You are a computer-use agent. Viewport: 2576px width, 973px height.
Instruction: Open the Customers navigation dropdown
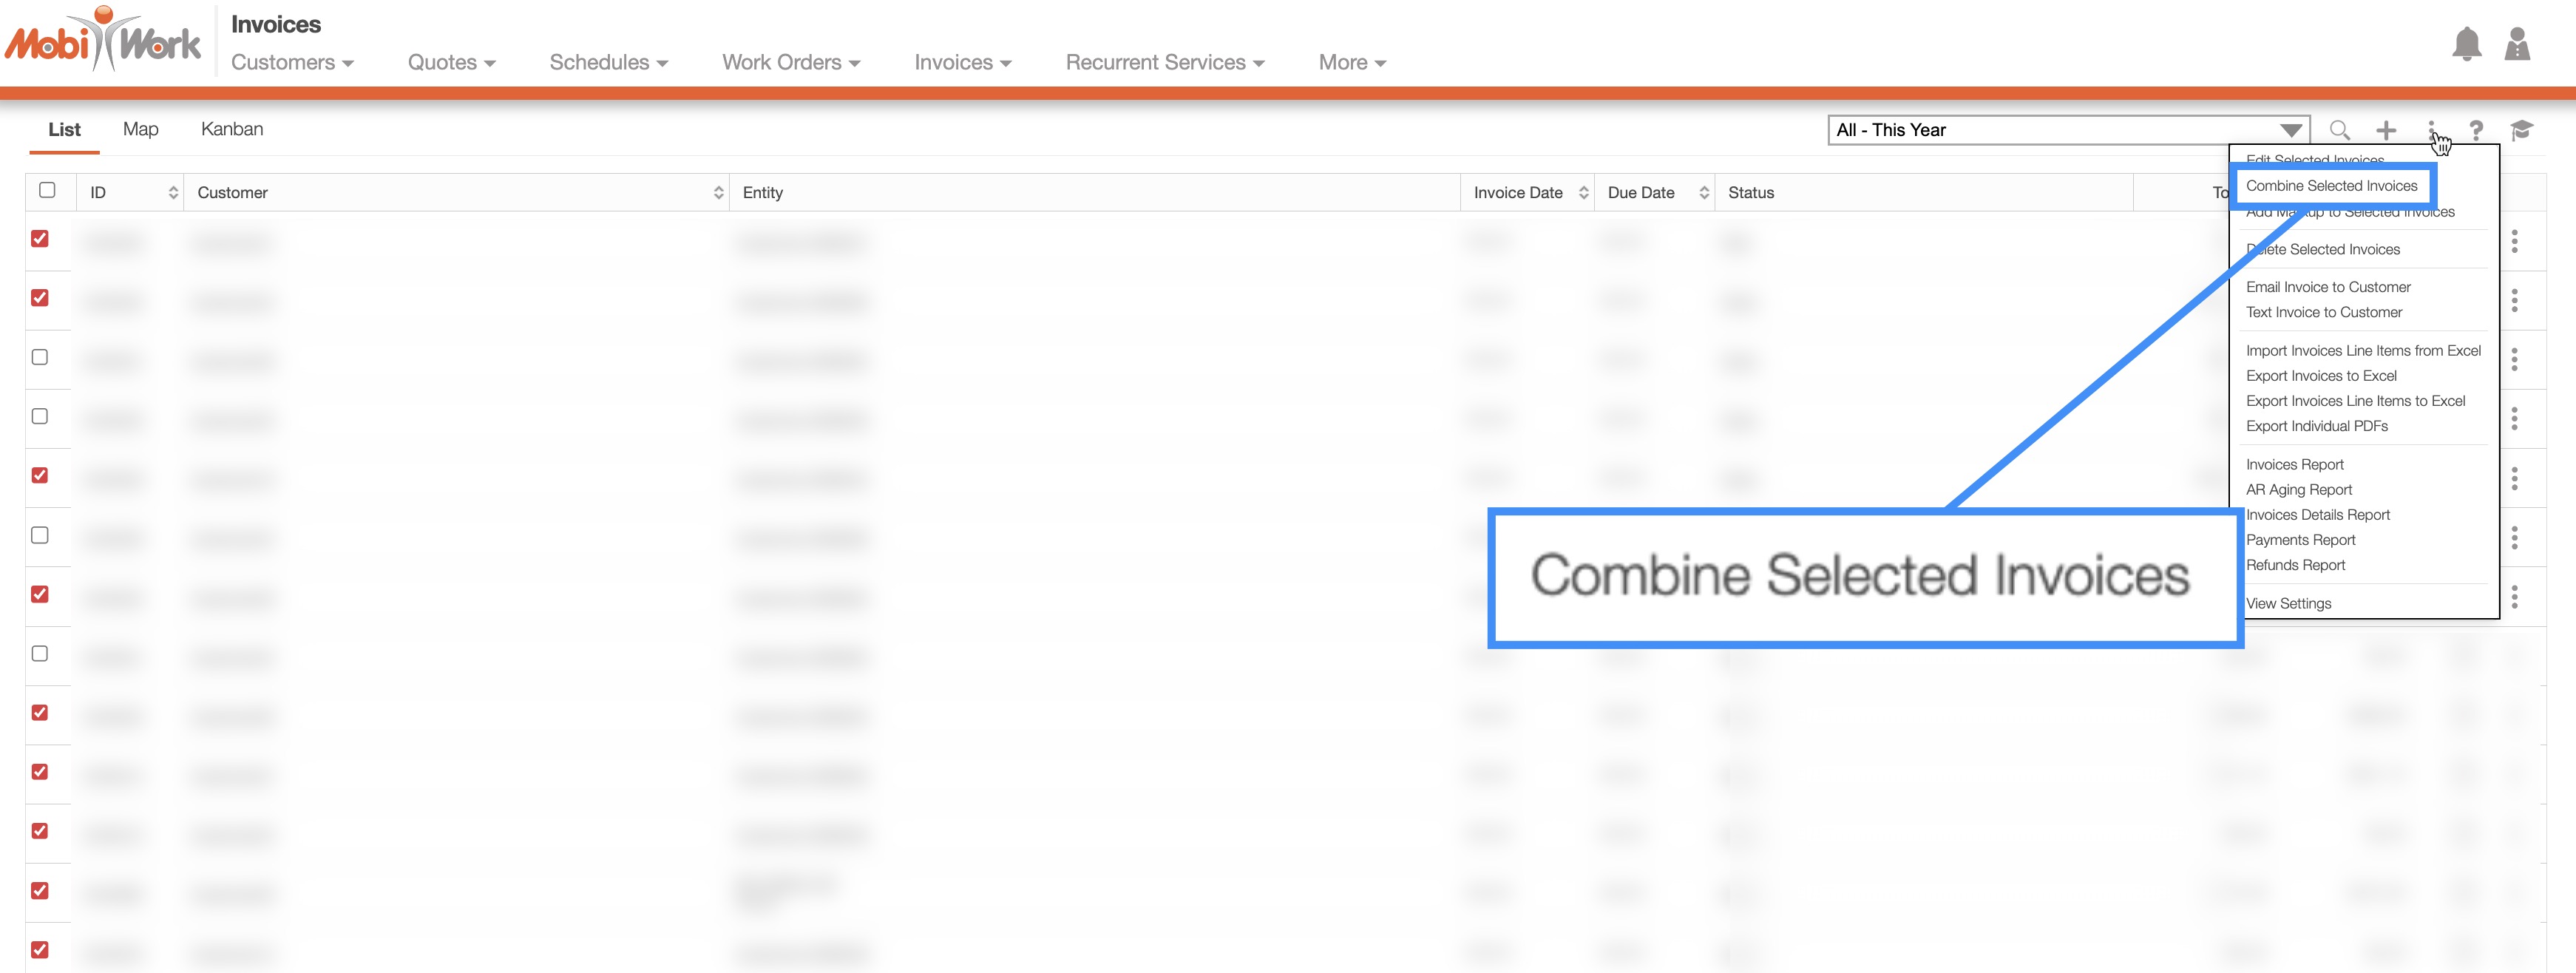(x=292, y=62)
